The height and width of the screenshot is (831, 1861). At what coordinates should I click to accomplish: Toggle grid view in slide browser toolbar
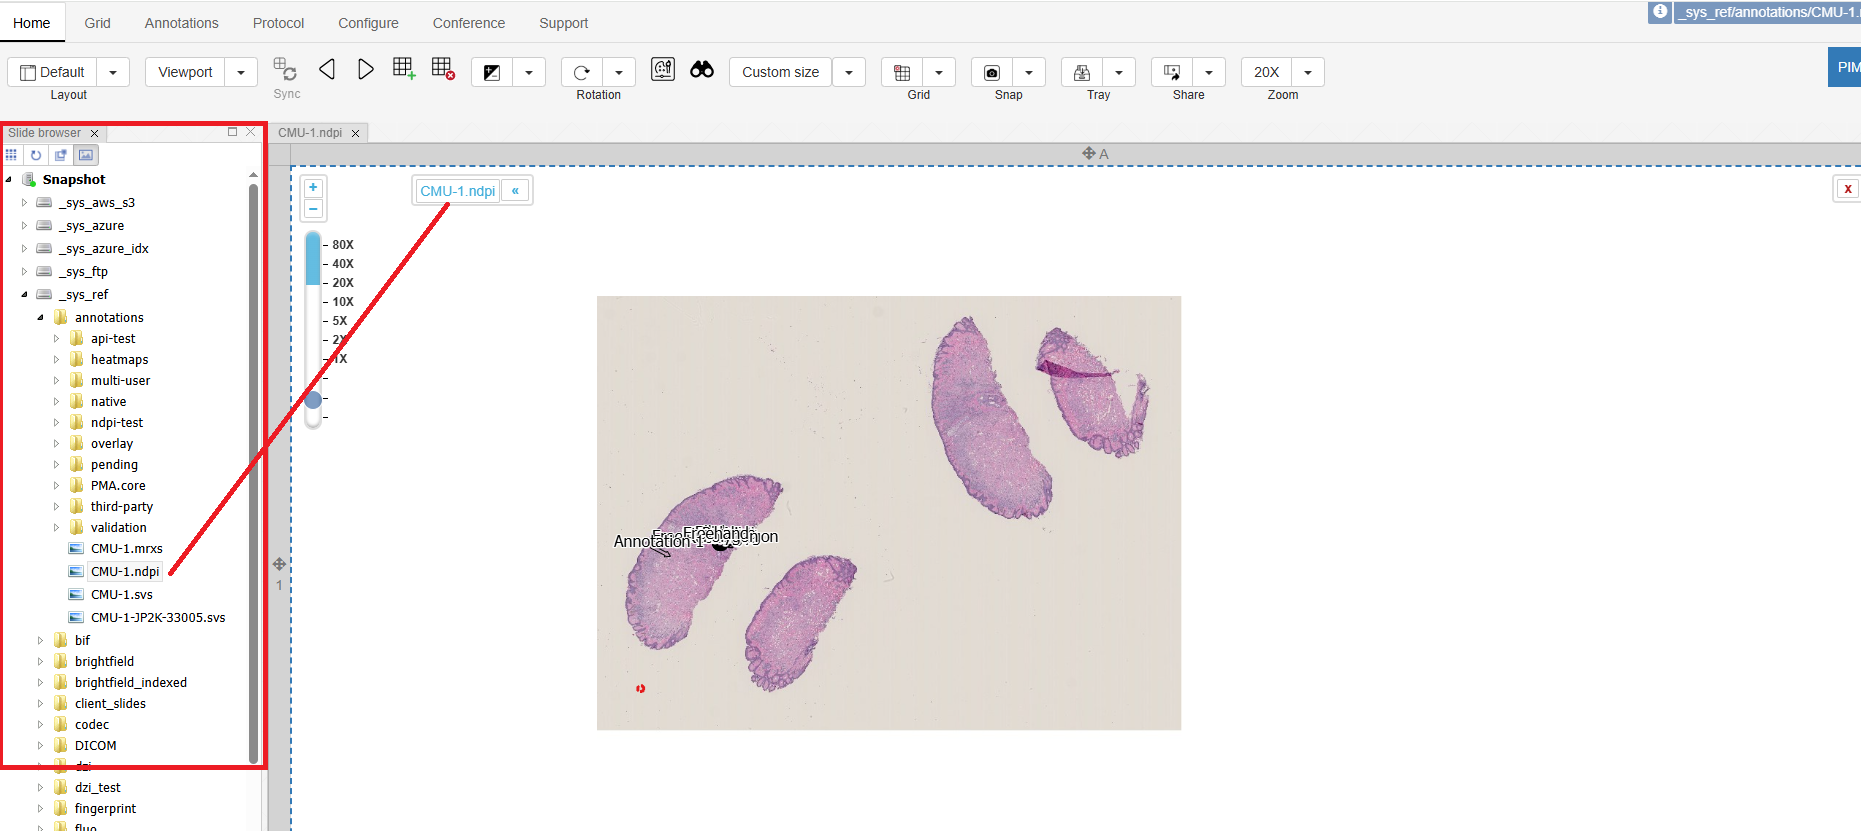[x=11, y=155]
